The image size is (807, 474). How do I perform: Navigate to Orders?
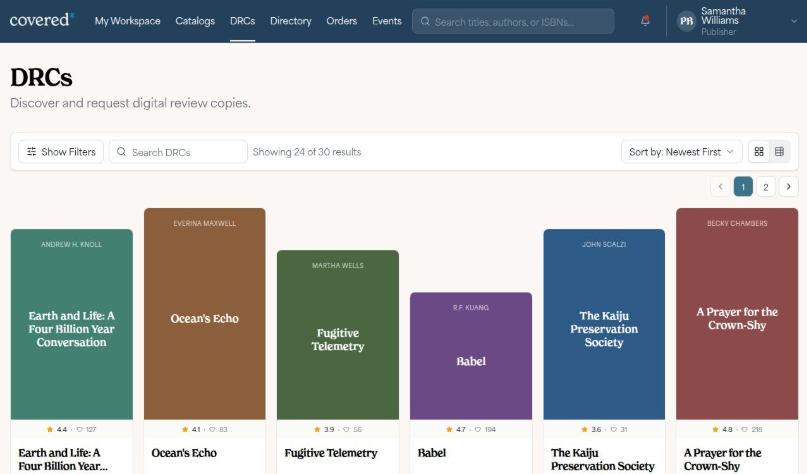pyautogui.click(x=341, y=21)
